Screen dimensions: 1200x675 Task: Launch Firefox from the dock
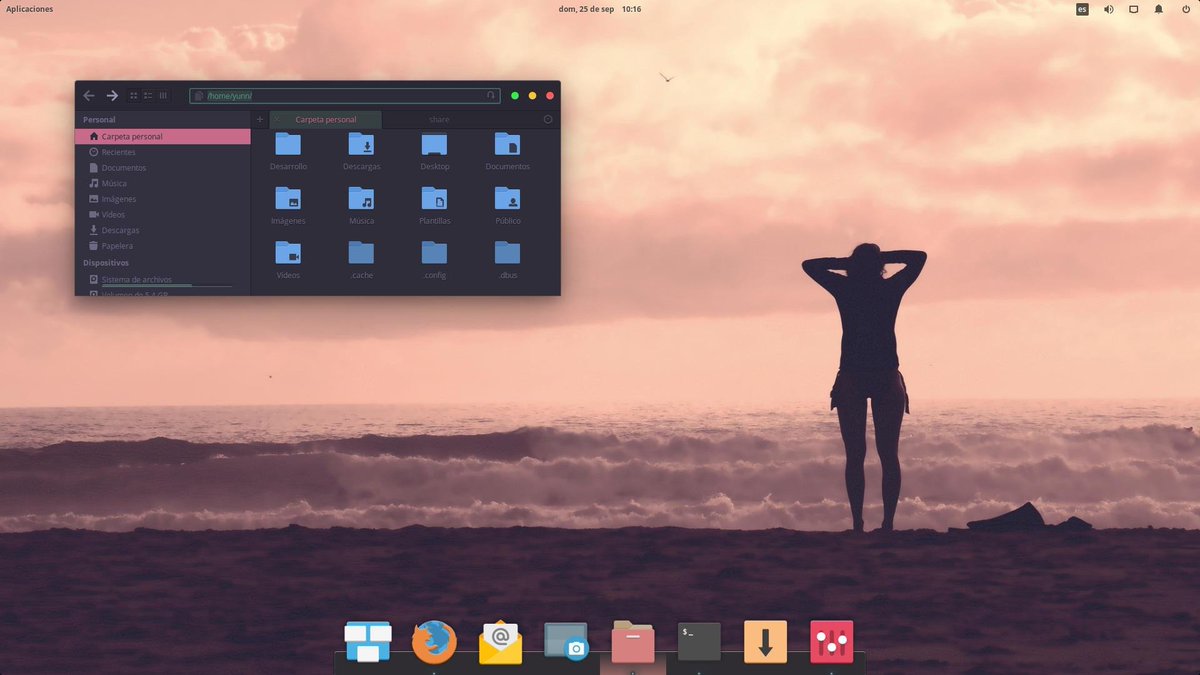point(434,642)
